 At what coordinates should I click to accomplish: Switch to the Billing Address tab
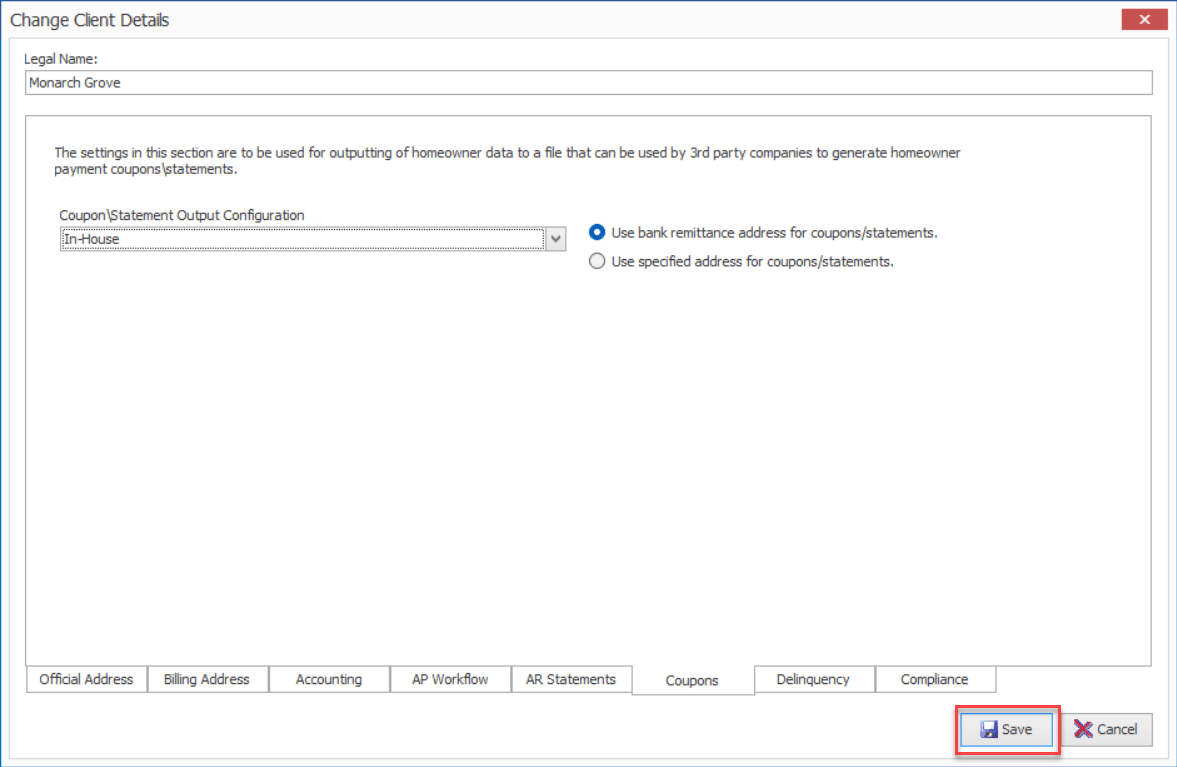click(207, 679)
